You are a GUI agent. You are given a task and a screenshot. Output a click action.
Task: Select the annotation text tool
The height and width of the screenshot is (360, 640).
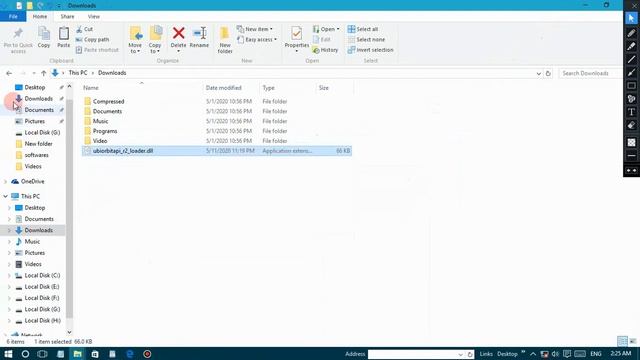[x=631, y=112]
